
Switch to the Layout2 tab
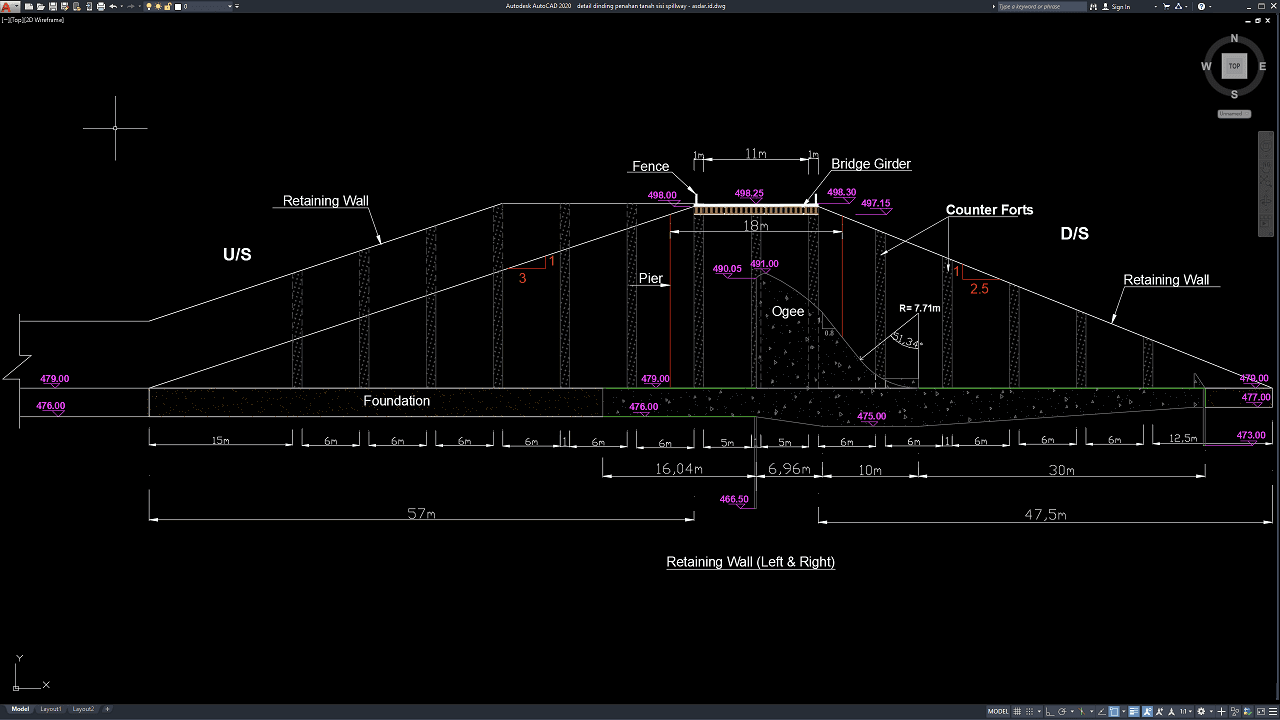pos(83,709)
